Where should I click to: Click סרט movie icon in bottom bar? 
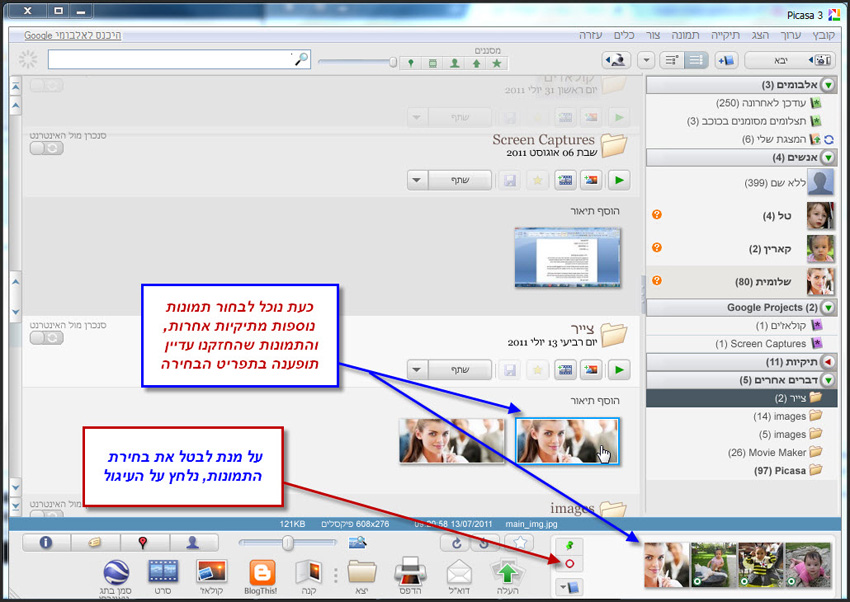coord(163,577)
